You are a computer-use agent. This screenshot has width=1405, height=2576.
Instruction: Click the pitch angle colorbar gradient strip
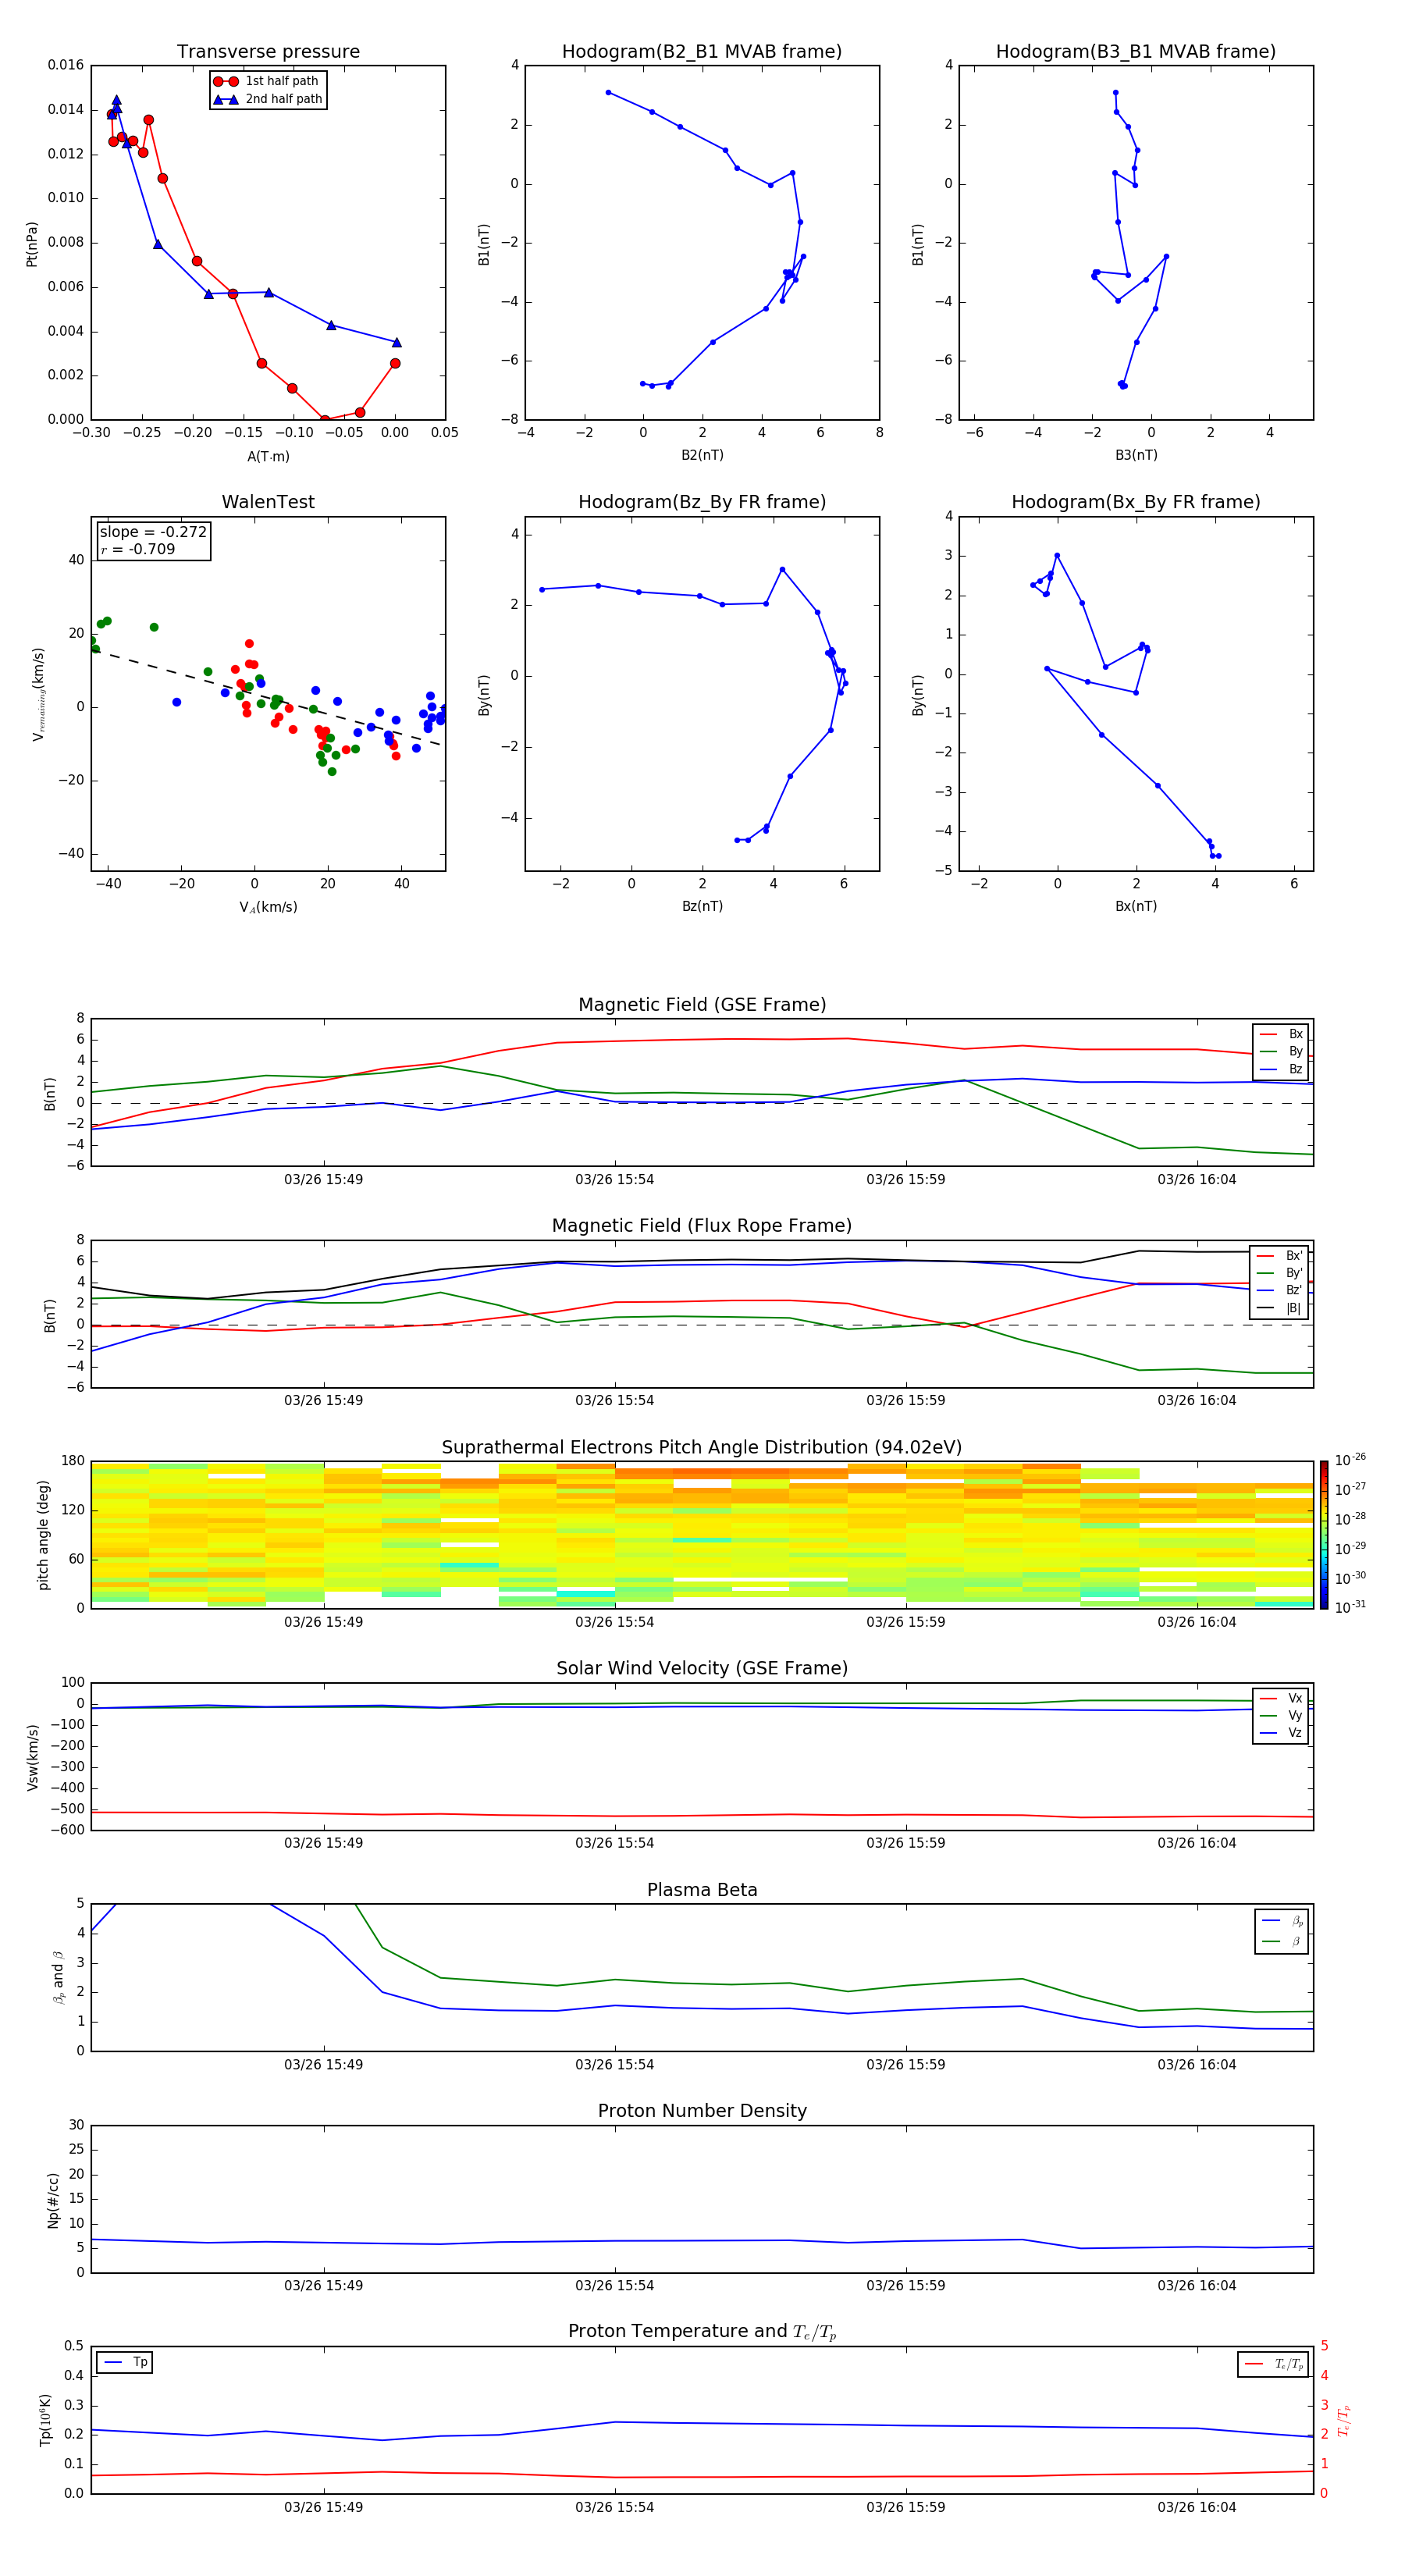point(1323,1535)
